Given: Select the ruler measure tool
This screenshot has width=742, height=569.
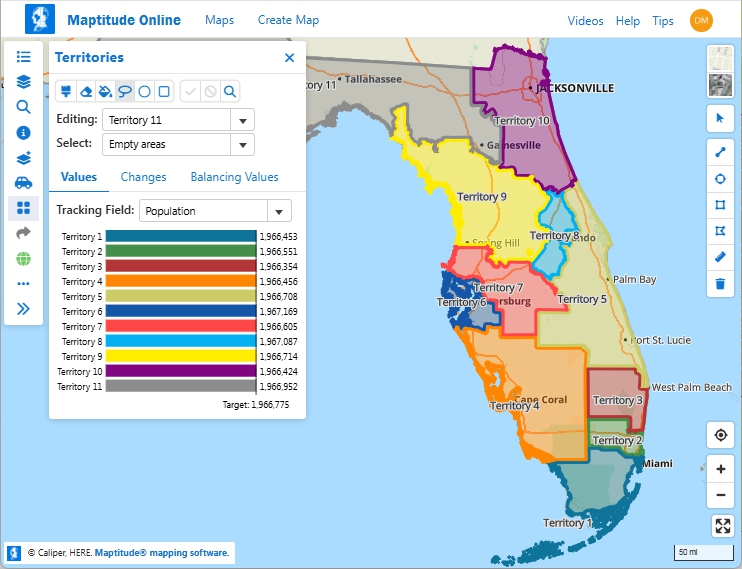Looking at the screenshot, I should pyautogui.click(x=720, y=257).
